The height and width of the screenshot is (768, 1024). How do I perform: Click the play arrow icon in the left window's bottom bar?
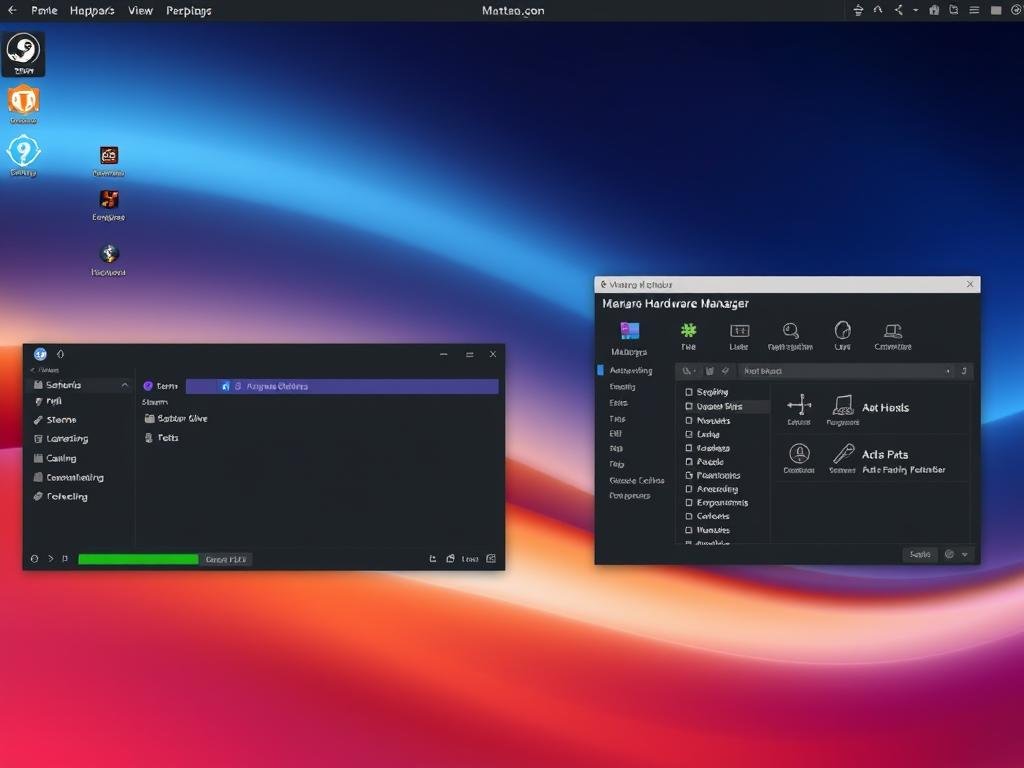click(50, 559)
